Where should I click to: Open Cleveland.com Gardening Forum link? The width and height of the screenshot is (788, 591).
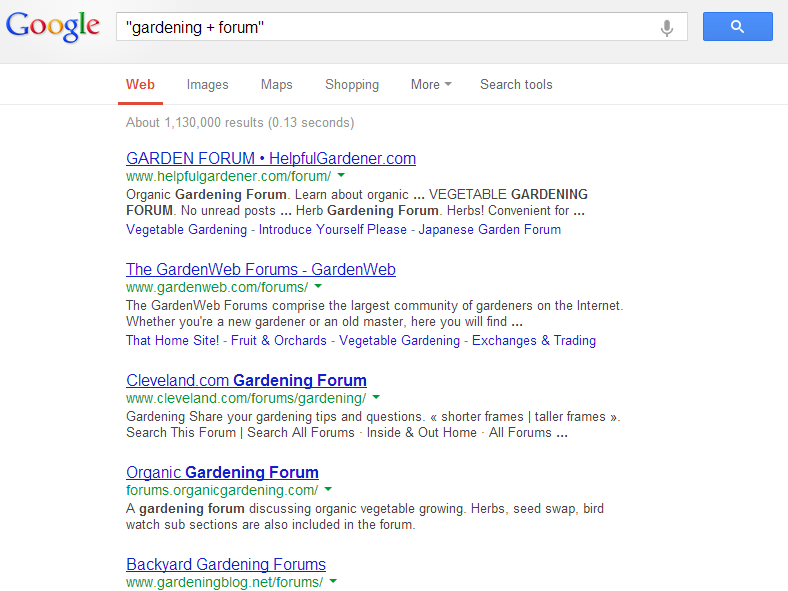(246, 380)
